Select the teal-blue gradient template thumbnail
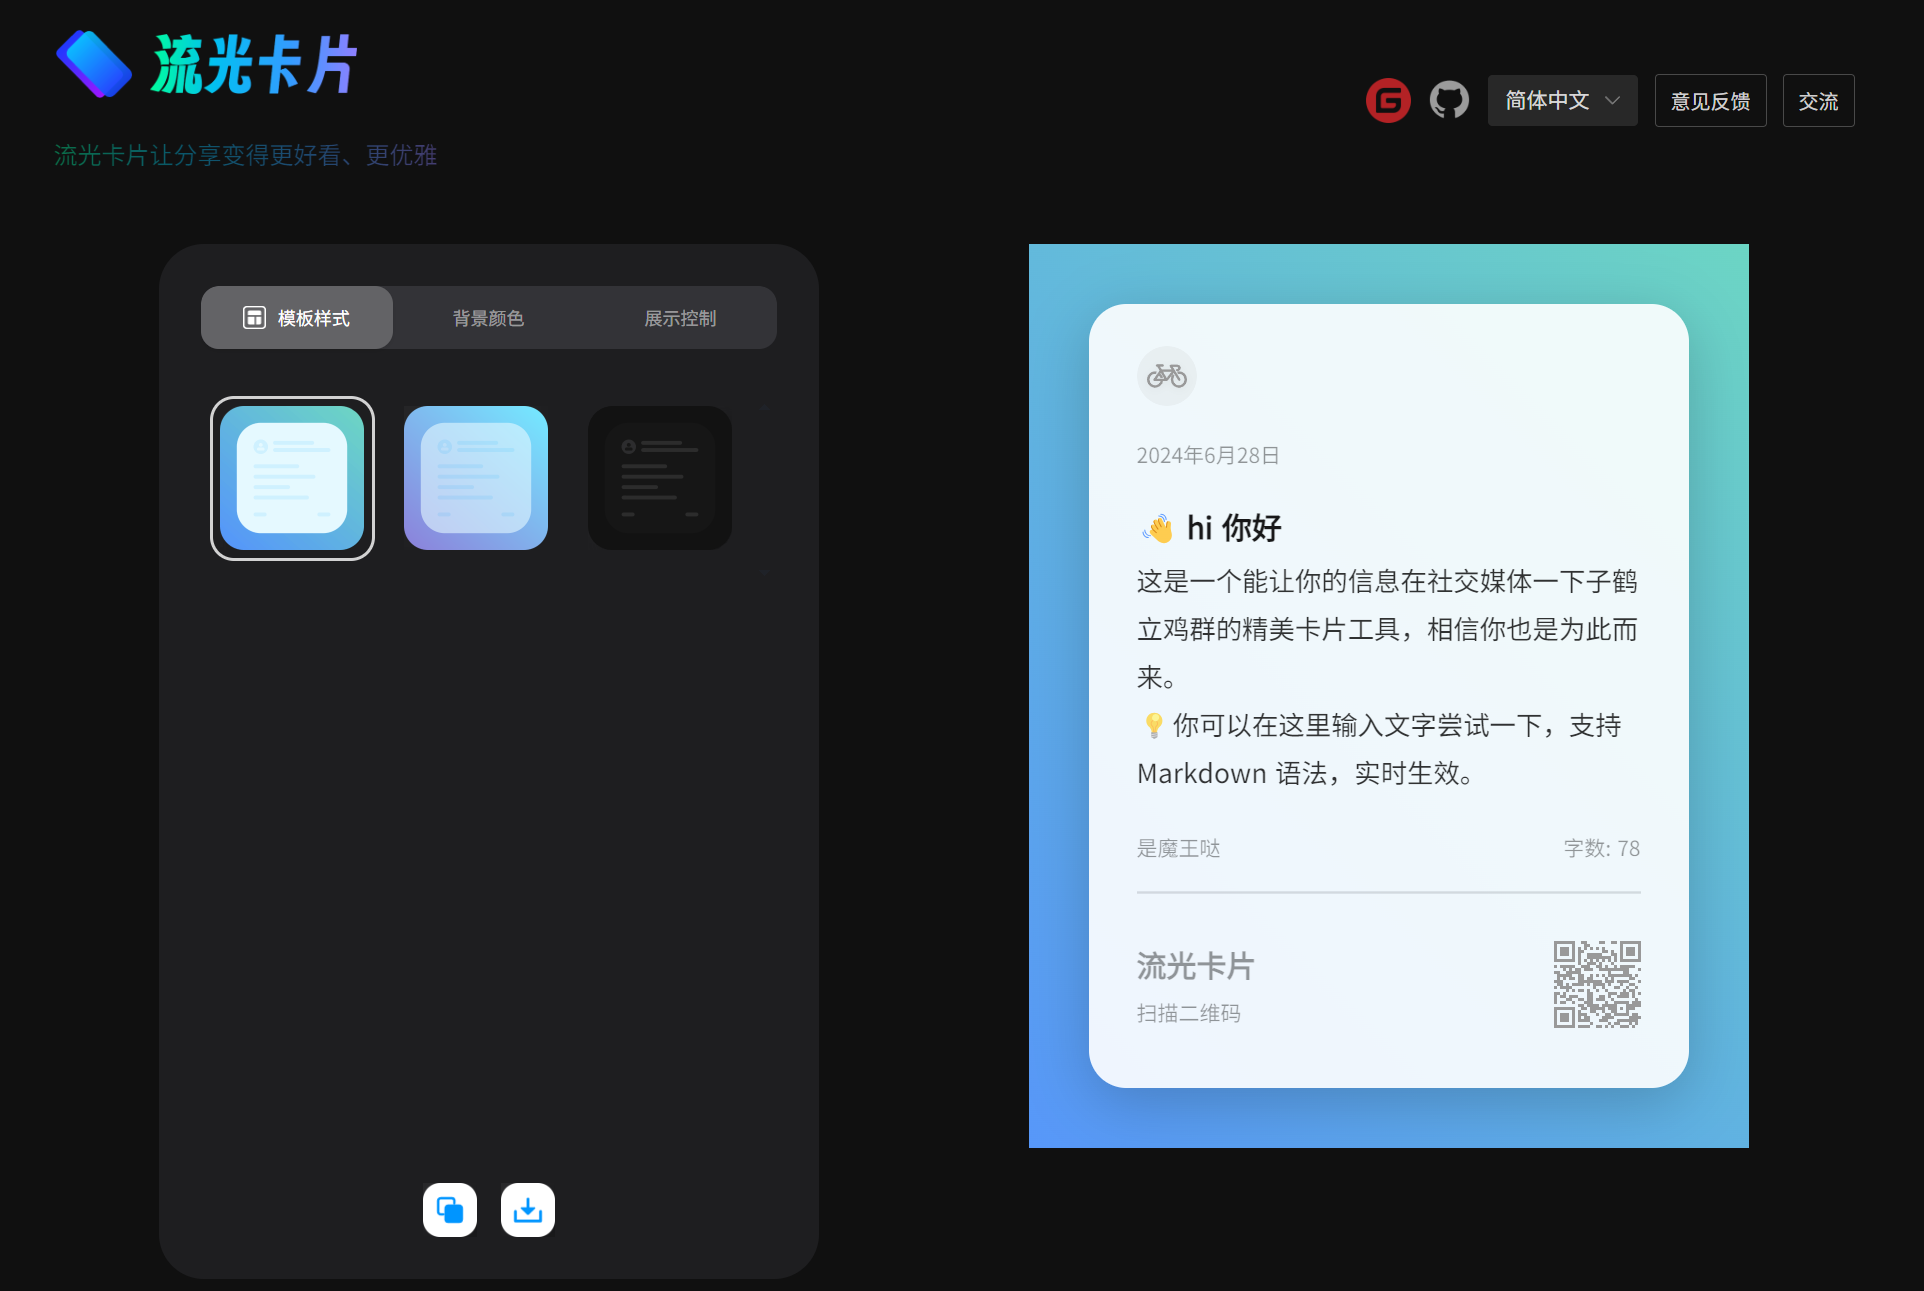 point(292,478)
